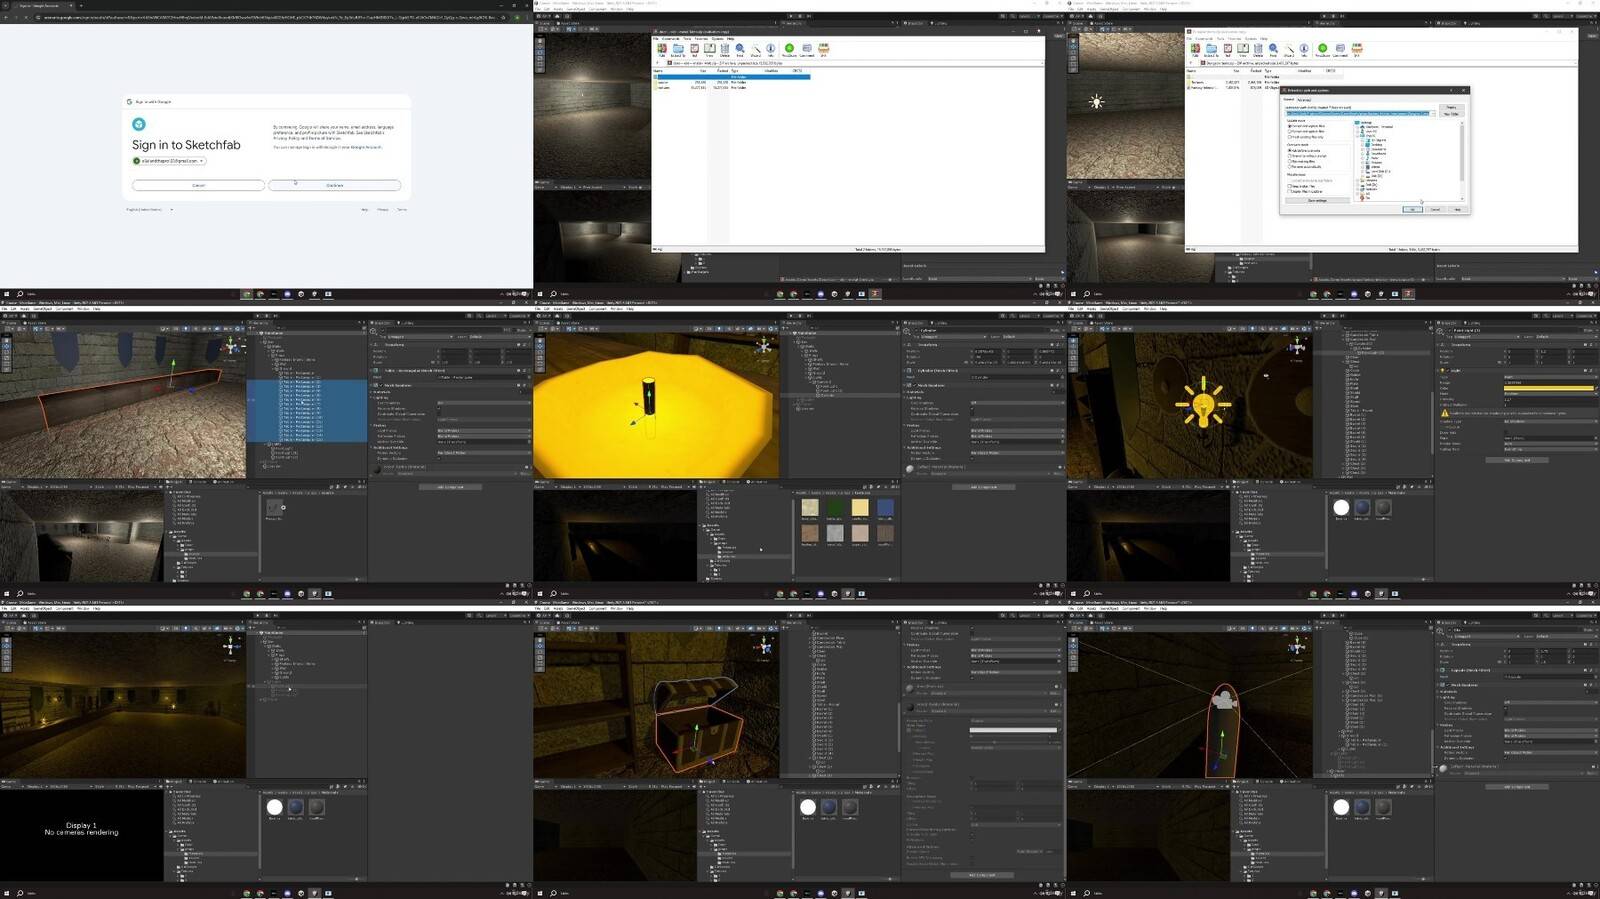The height and width of the screenshot is (899, 1600).
Task: Select 'Ask before overwrite' radio button
Action: click(1290, 150)
